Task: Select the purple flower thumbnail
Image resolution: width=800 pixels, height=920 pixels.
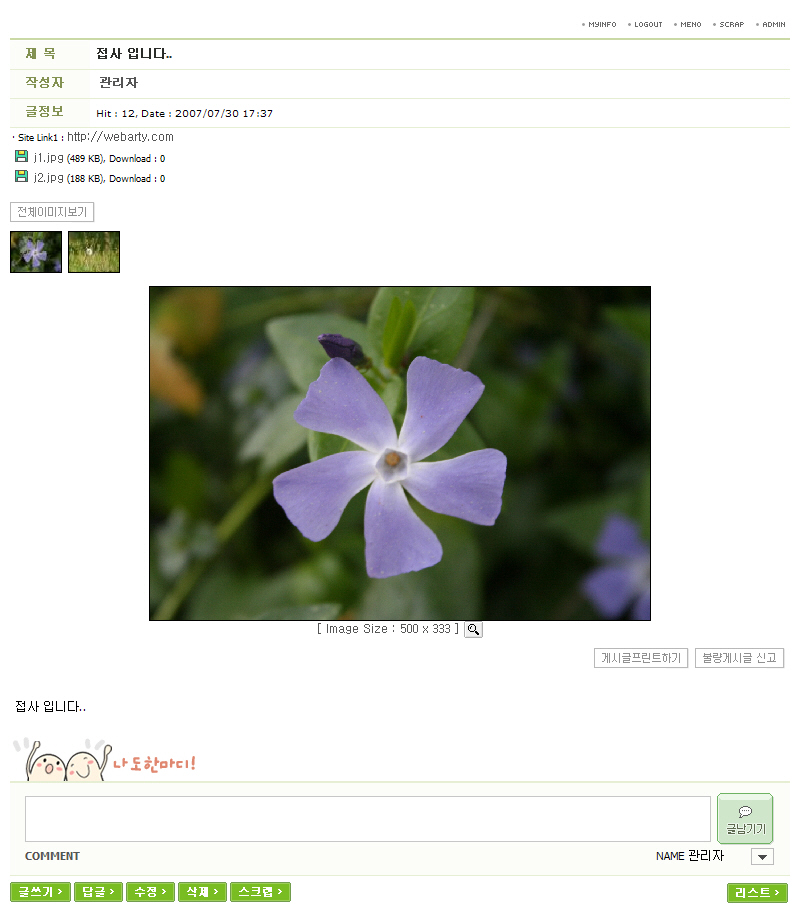Action: point(36,252)
